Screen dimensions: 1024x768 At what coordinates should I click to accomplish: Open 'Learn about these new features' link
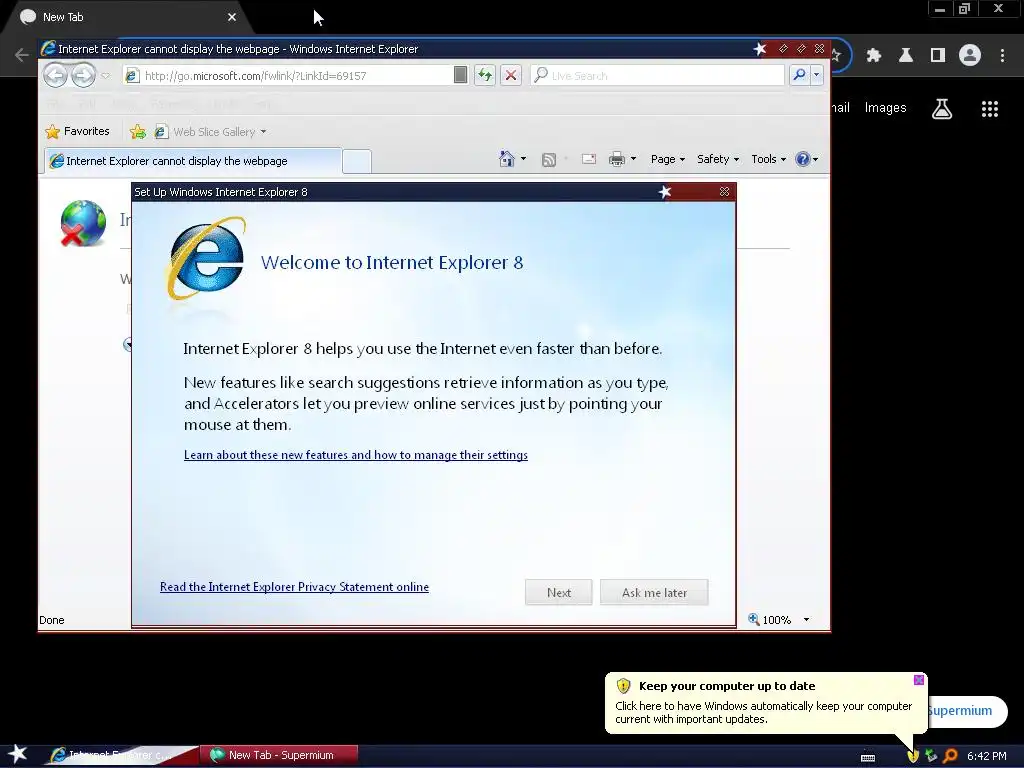point(356,455)
